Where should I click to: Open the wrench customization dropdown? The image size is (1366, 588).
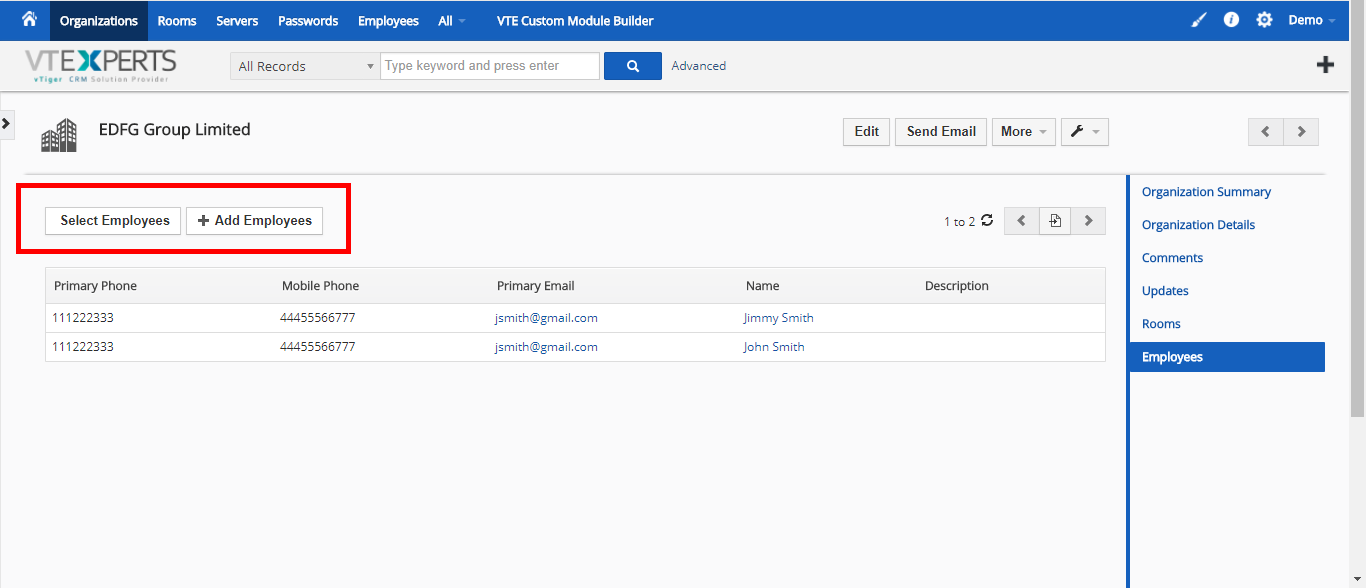(1084, 131)
